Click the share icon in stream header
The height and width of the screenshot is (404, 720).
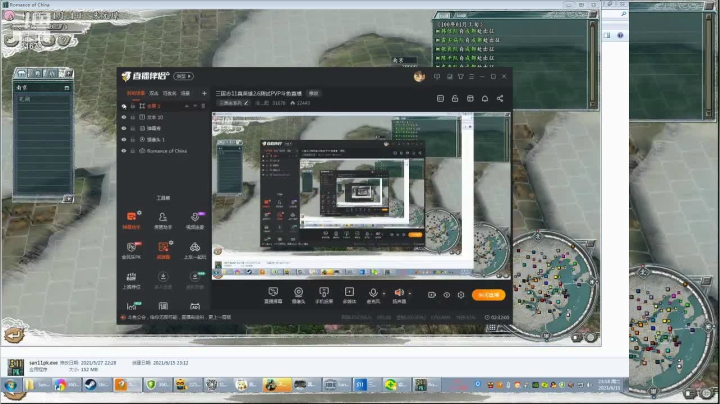tap(500, 98)
